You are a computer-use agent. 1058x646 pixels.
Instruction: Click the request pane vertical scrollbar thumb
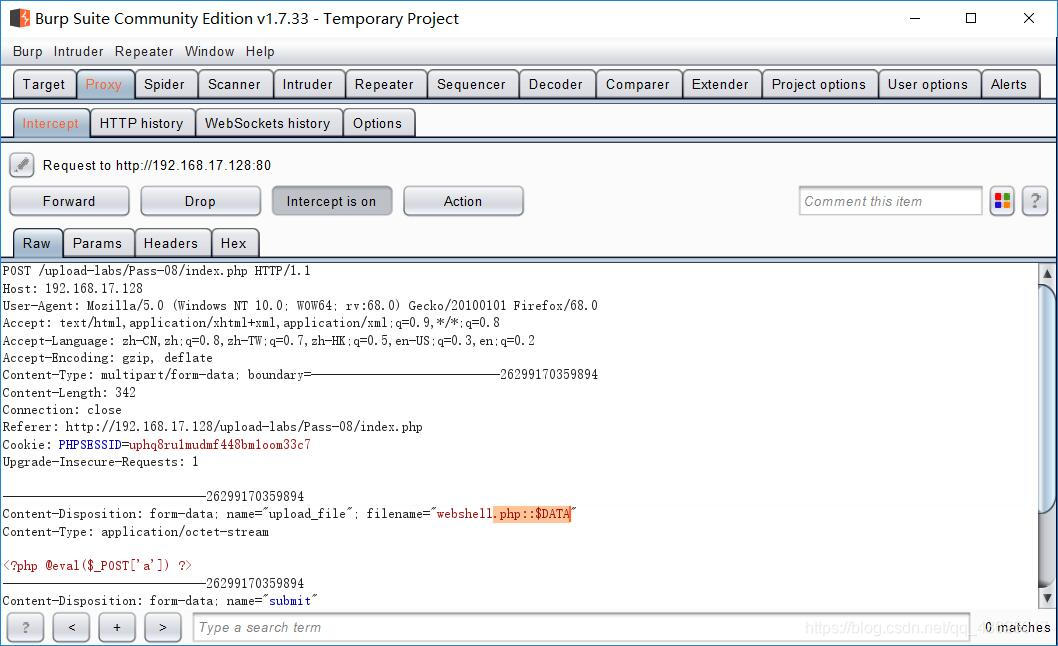pos(1047,398)
